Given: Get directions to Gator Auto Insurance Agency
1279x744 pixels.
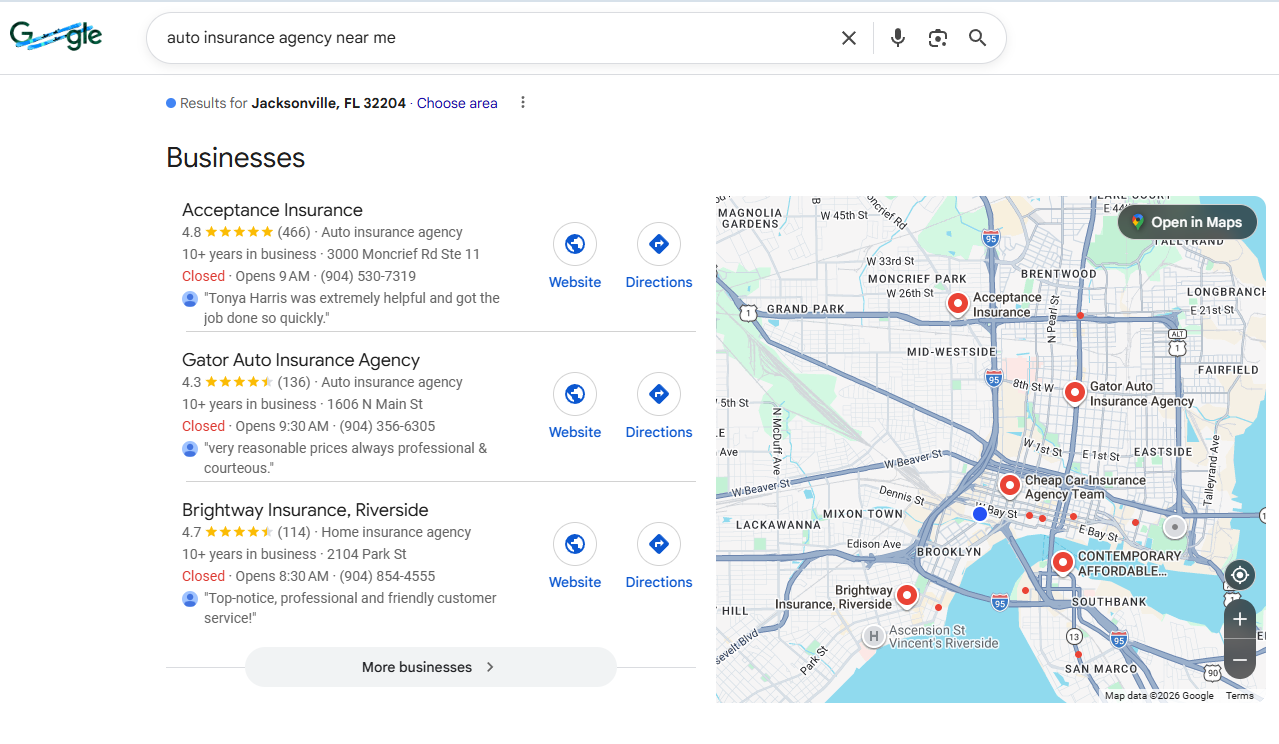Looking at the screenshot, I should (658, 394).
